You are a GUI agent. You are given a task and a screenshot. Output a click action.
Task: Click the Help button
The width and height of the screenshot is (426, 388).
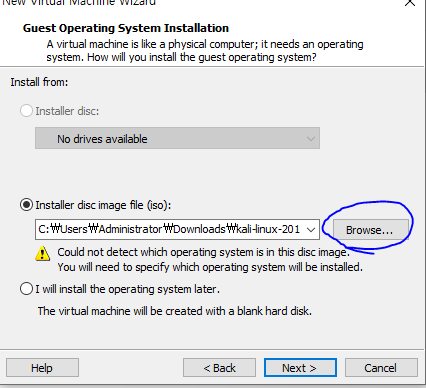point(42,368)
